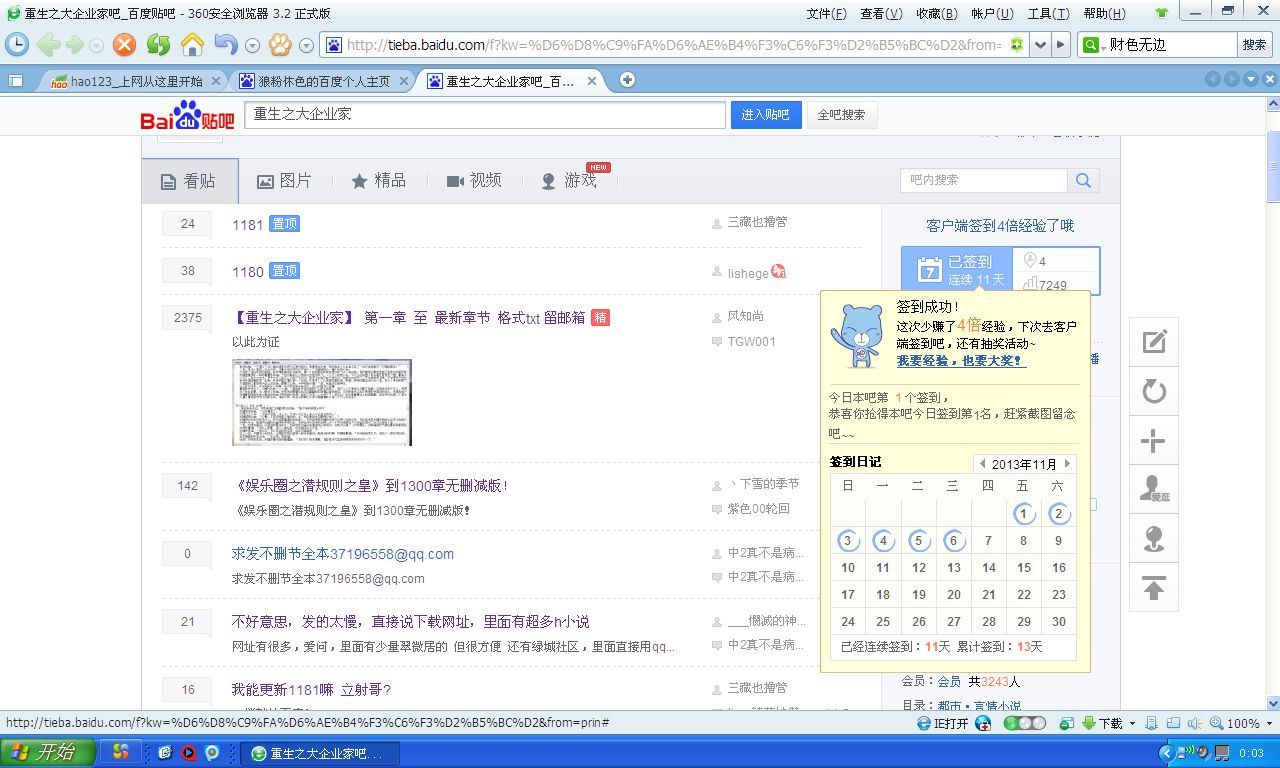Click the 已签到 sign-in button
Viewport: 1280px width, 768px height.
pyautogui.click(x=957, y=271)
